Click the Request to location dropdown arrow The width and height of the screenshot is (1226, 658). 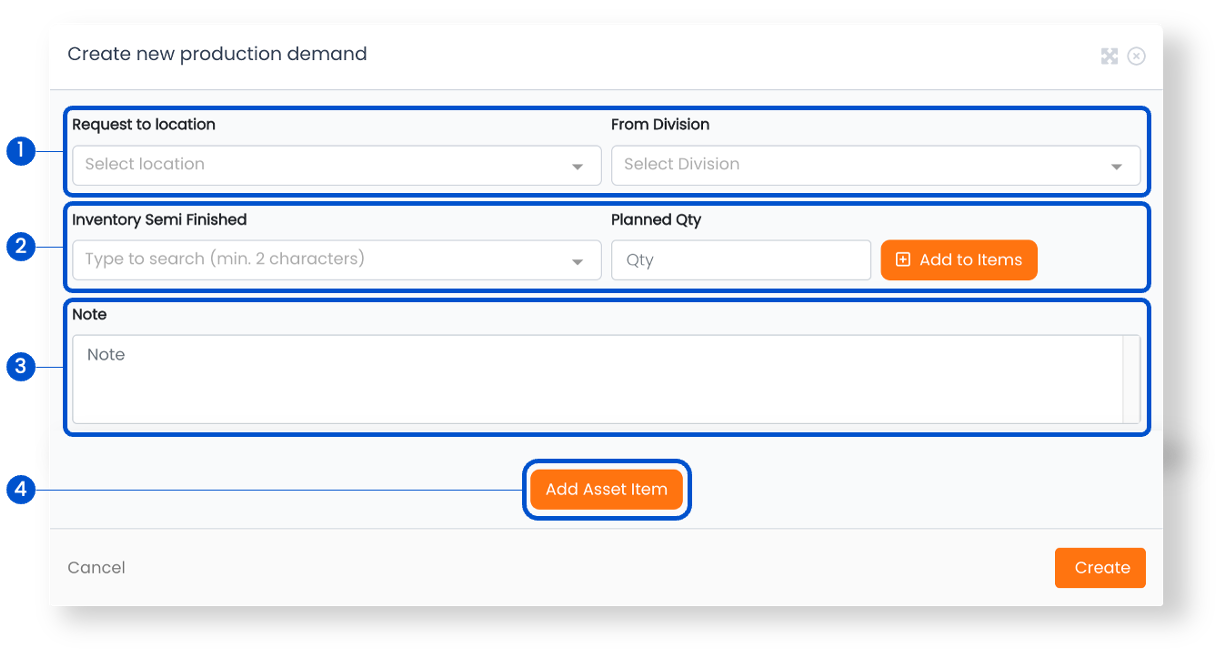point(577,166)
